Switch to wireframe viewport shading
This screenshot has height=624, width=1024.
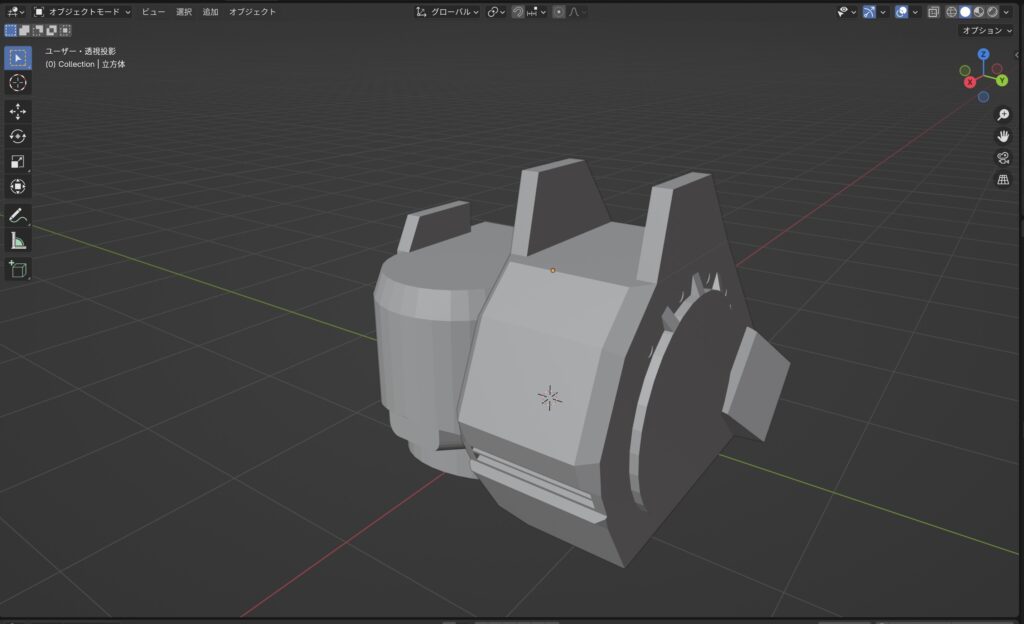951,12
